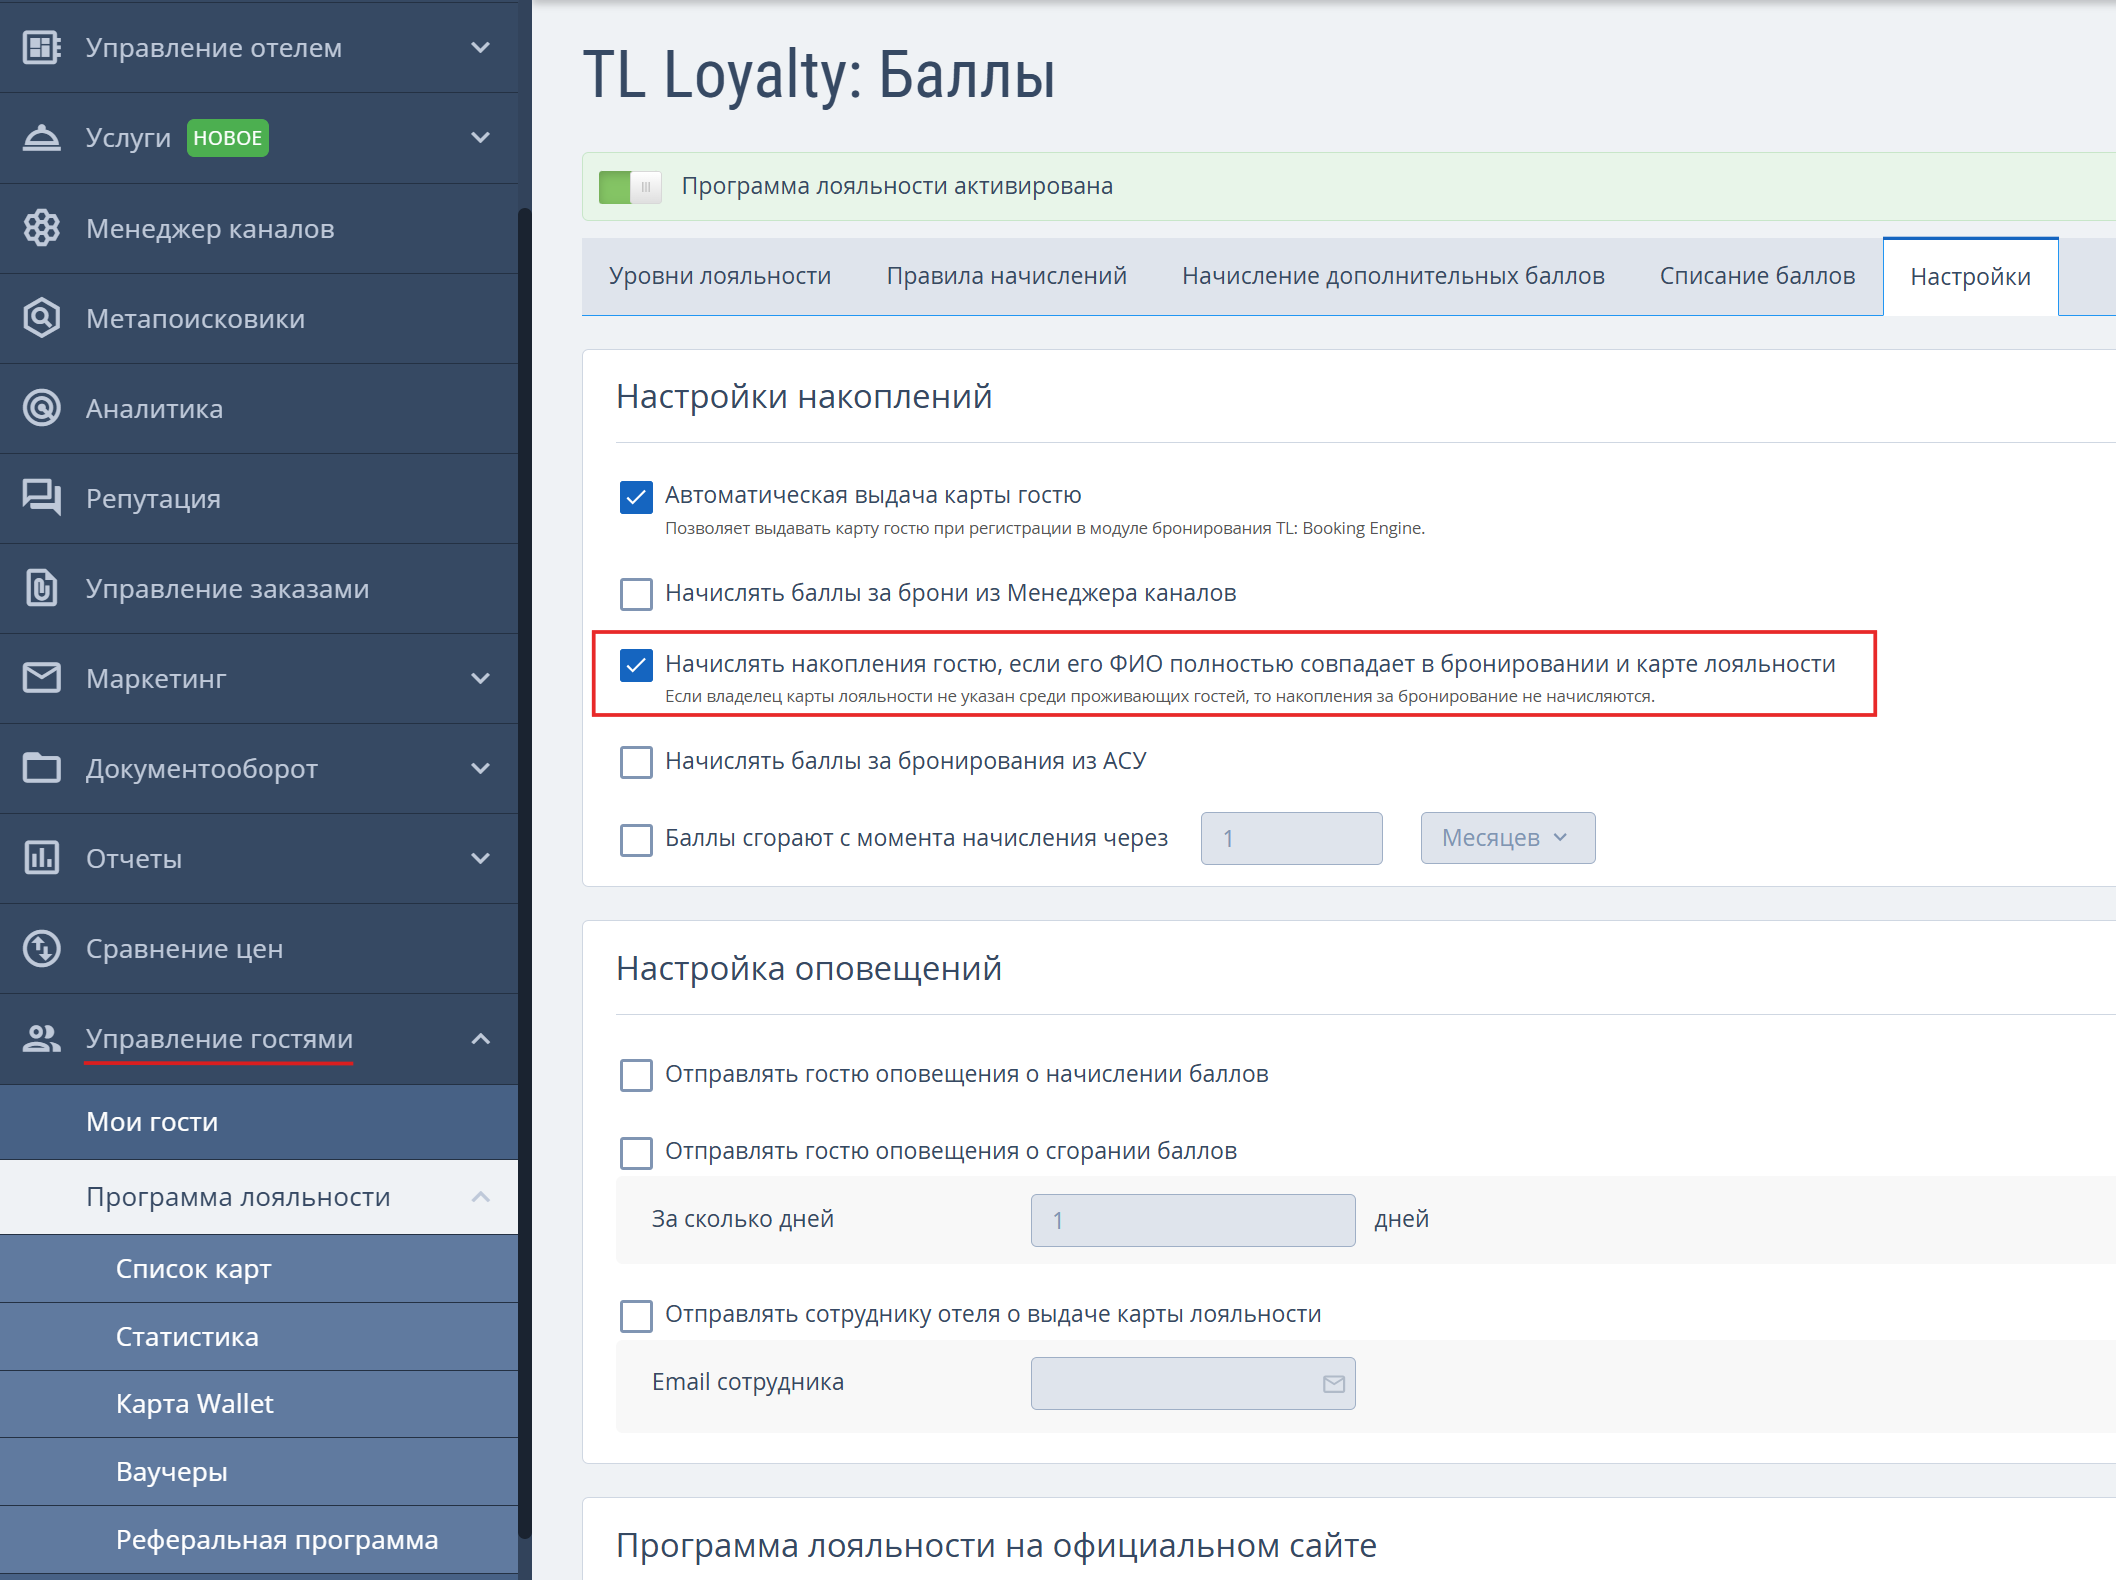
Task: Open Мои гости in sidebar
Action: (x=259, y=1122)
